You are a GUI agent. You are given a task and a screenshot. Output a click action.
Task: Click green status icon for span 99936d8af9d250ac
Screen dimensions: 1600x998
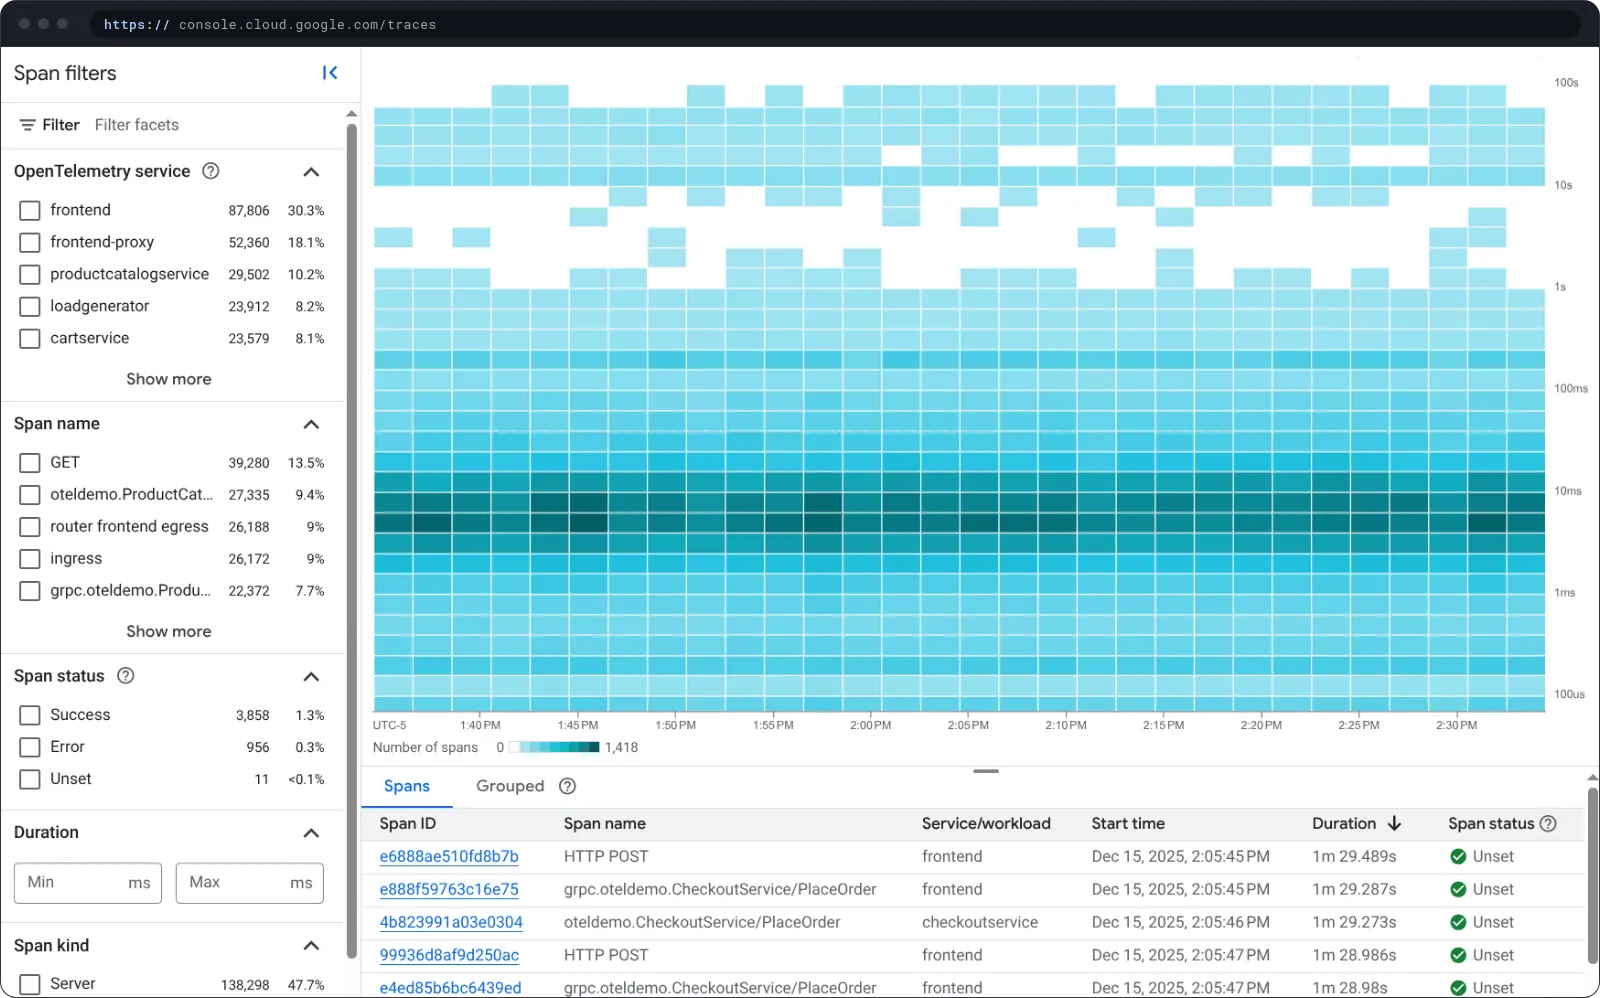coord(1458,956)
